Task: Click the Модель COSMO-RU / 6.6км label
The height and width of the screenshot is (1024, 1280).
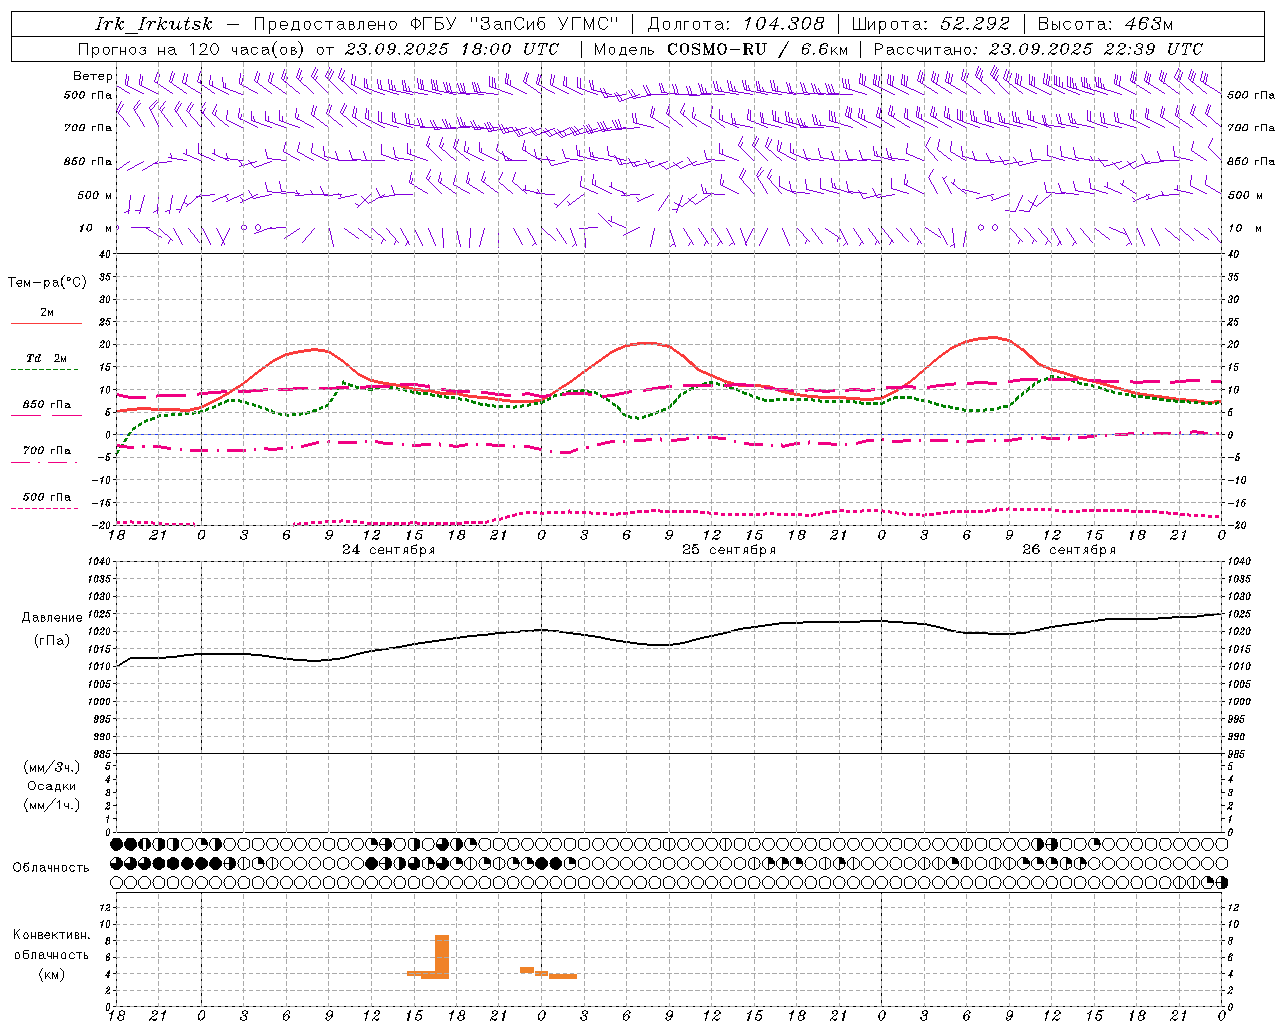Action: 720,49
